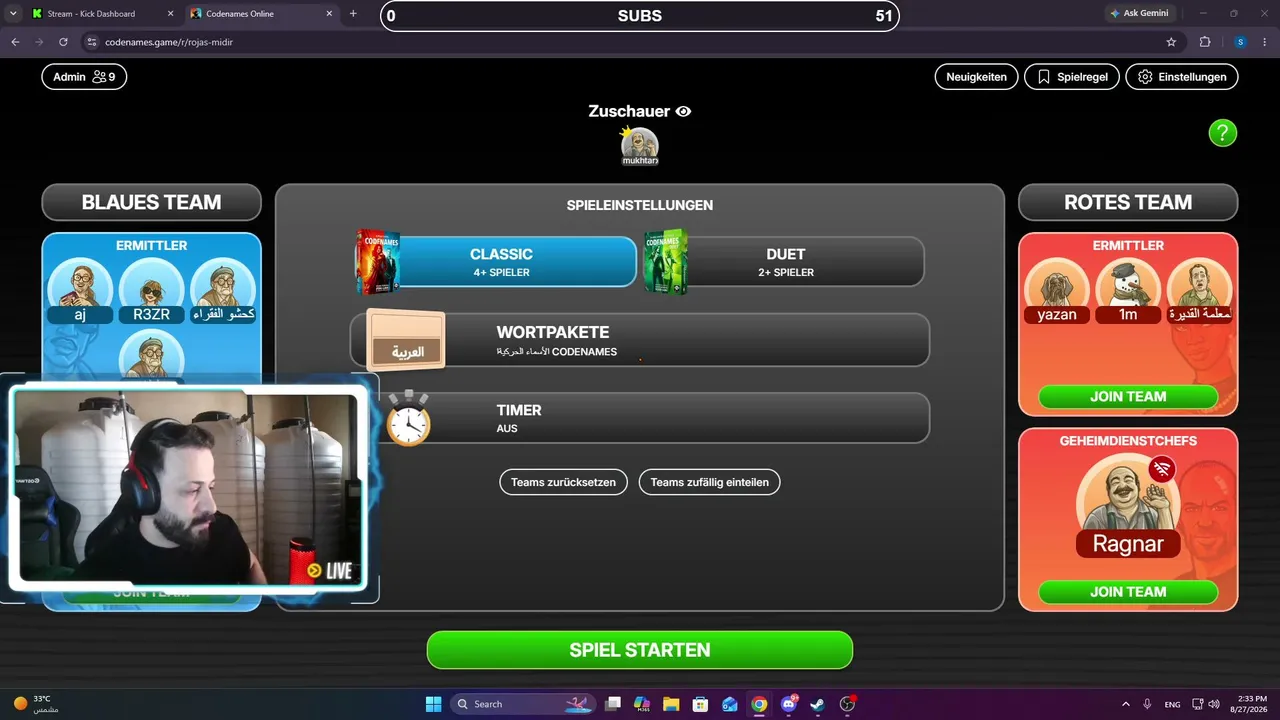1280x720 pixels.
Task: Open a new browser tab
Action: pos(353,14)
